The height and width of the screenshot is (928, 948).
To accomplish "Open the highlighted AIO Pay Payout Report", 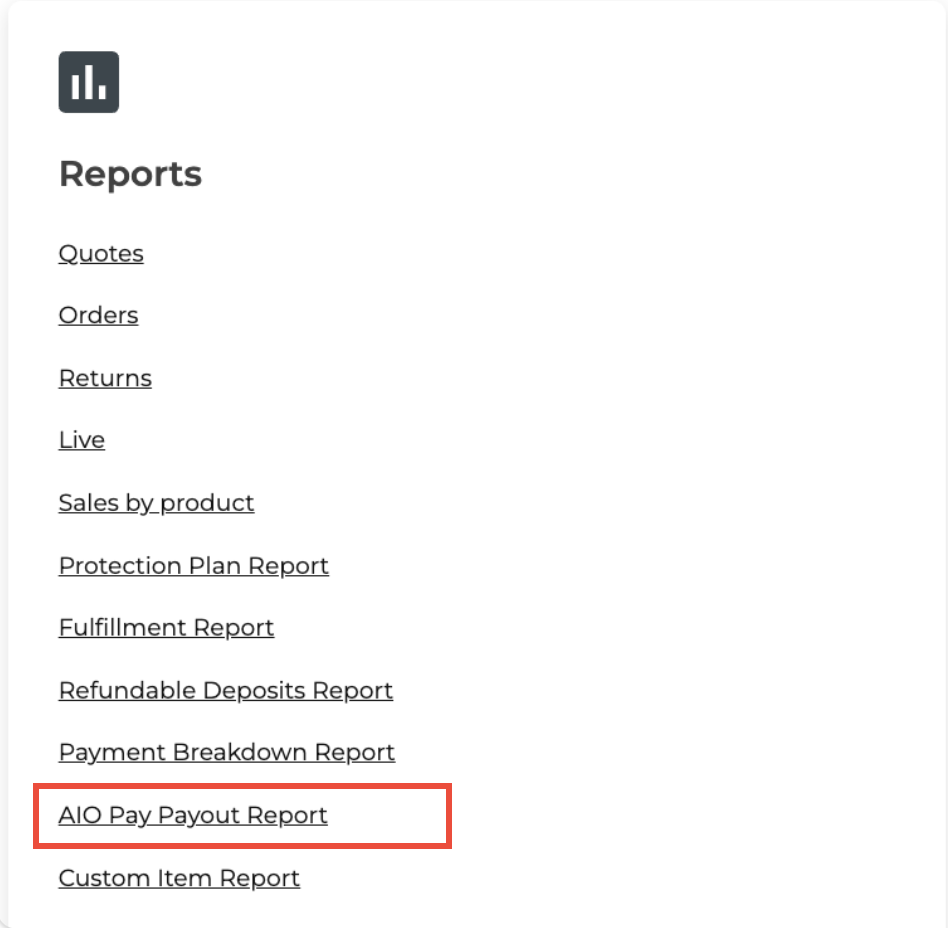I will pos(193,816).
